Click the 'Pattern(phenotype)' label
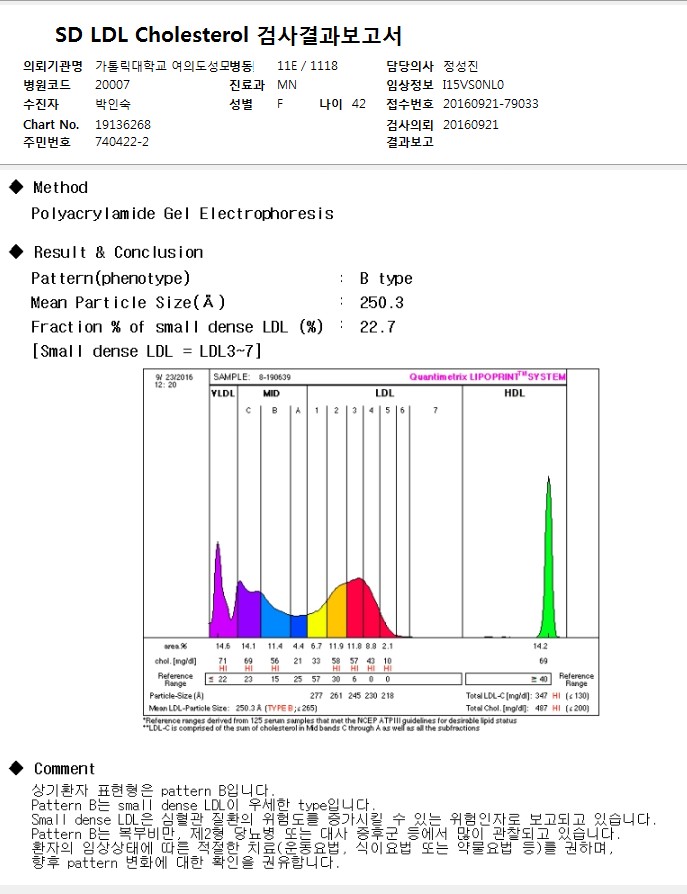 pos(111,278)
